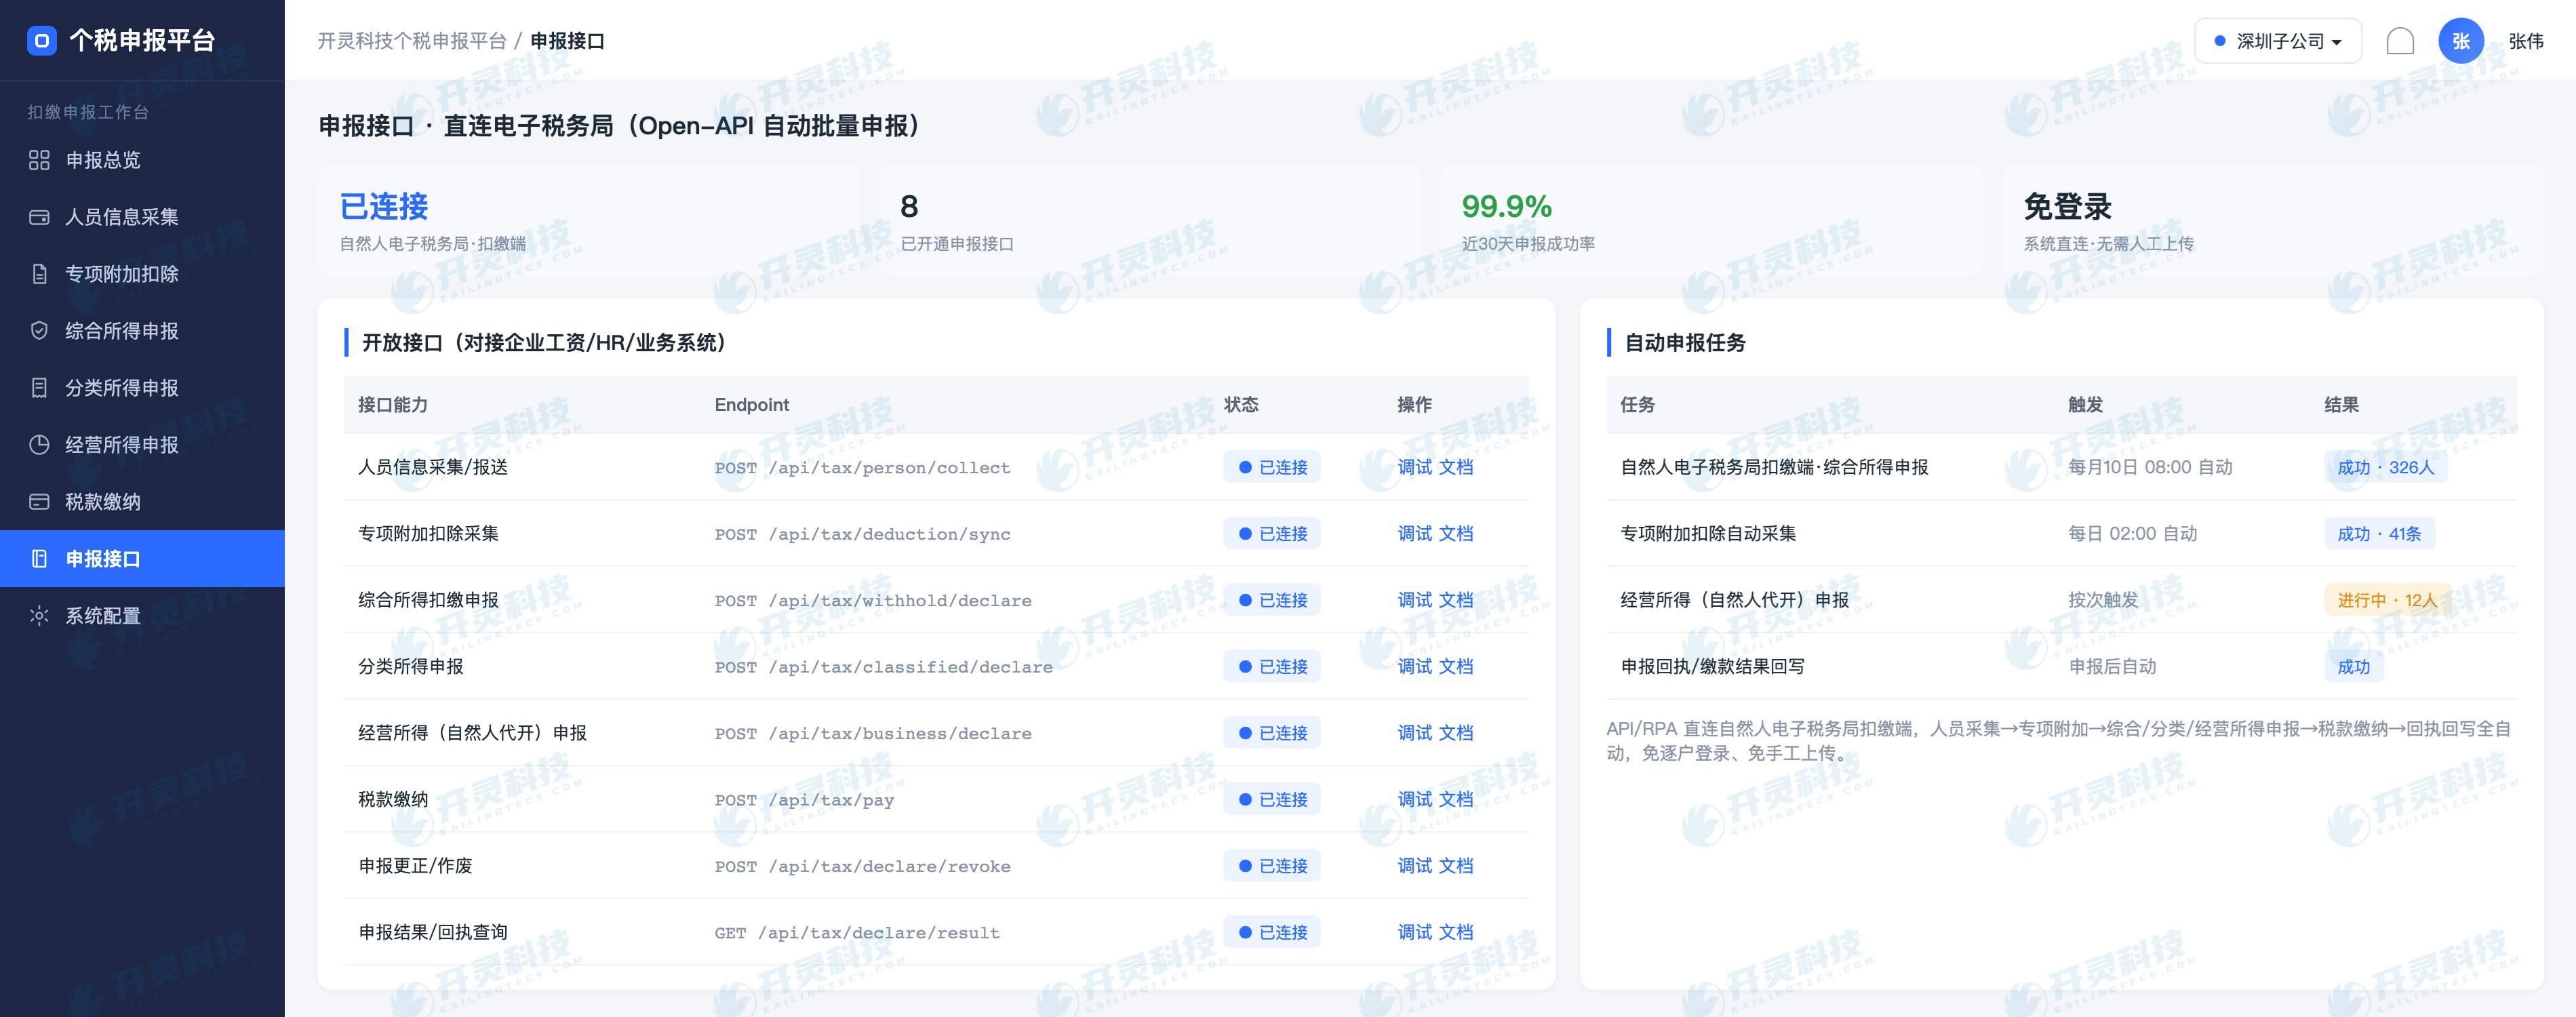
Task: Click the 已连接 connection status card
Action: point(588,221)
